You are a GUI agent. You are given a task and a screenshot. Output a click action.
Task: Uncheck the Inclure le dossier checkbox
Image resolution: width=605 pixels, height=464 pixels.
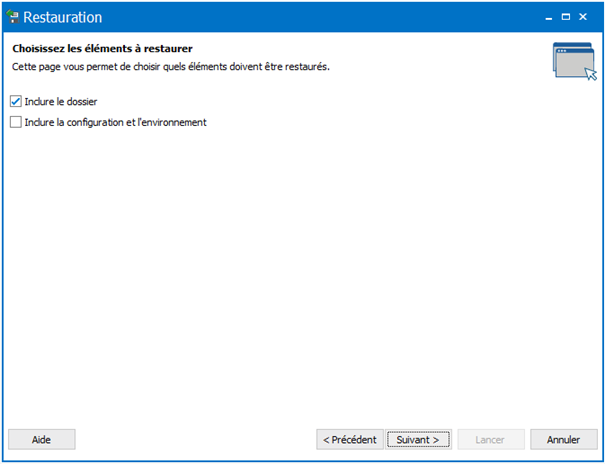pos(15,102)
